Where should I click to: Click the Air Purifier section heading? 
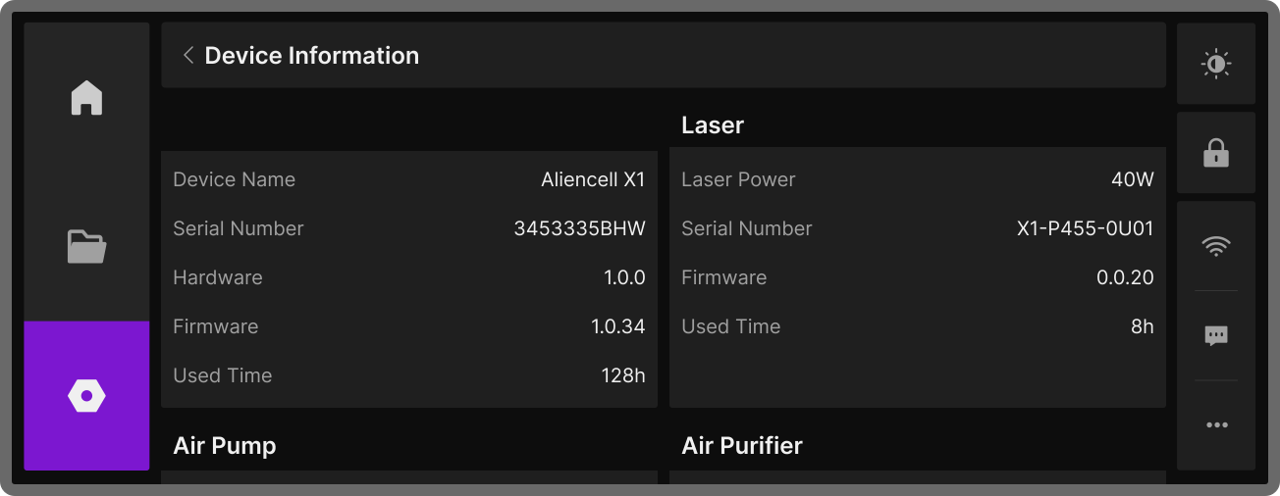point(741,446)
